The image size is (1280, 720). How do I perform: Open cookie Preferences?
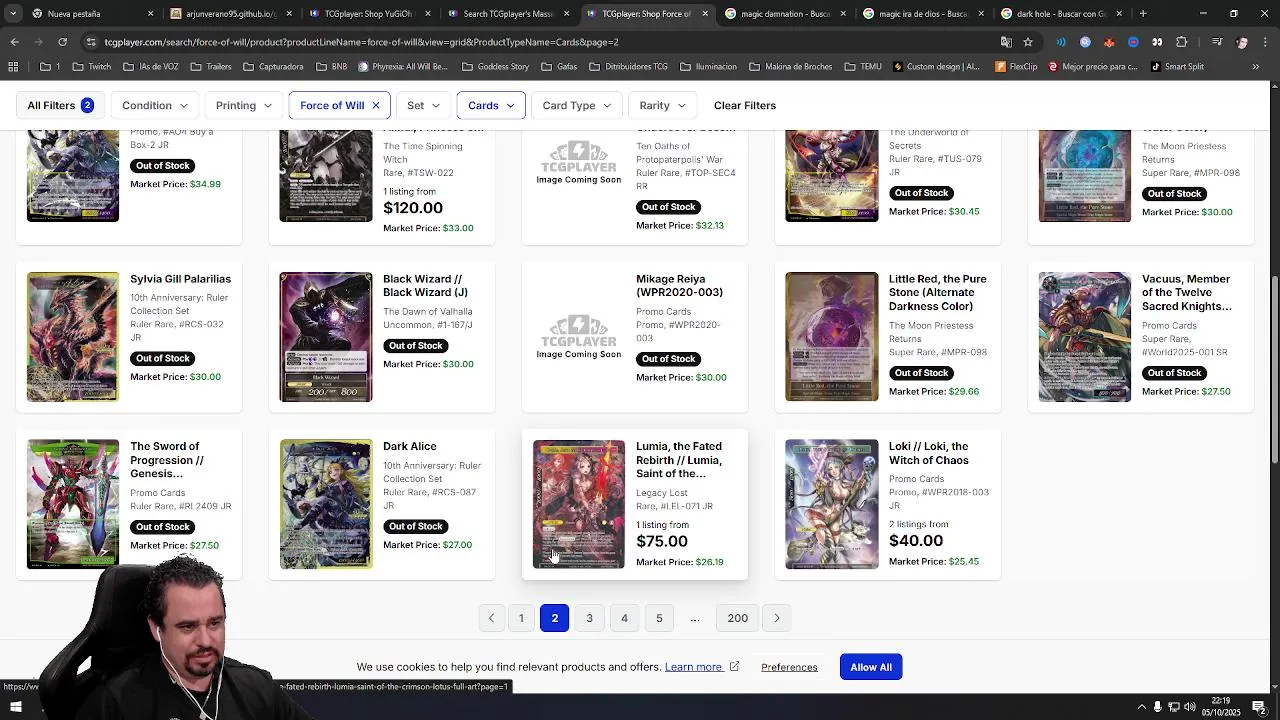(789, 667)
